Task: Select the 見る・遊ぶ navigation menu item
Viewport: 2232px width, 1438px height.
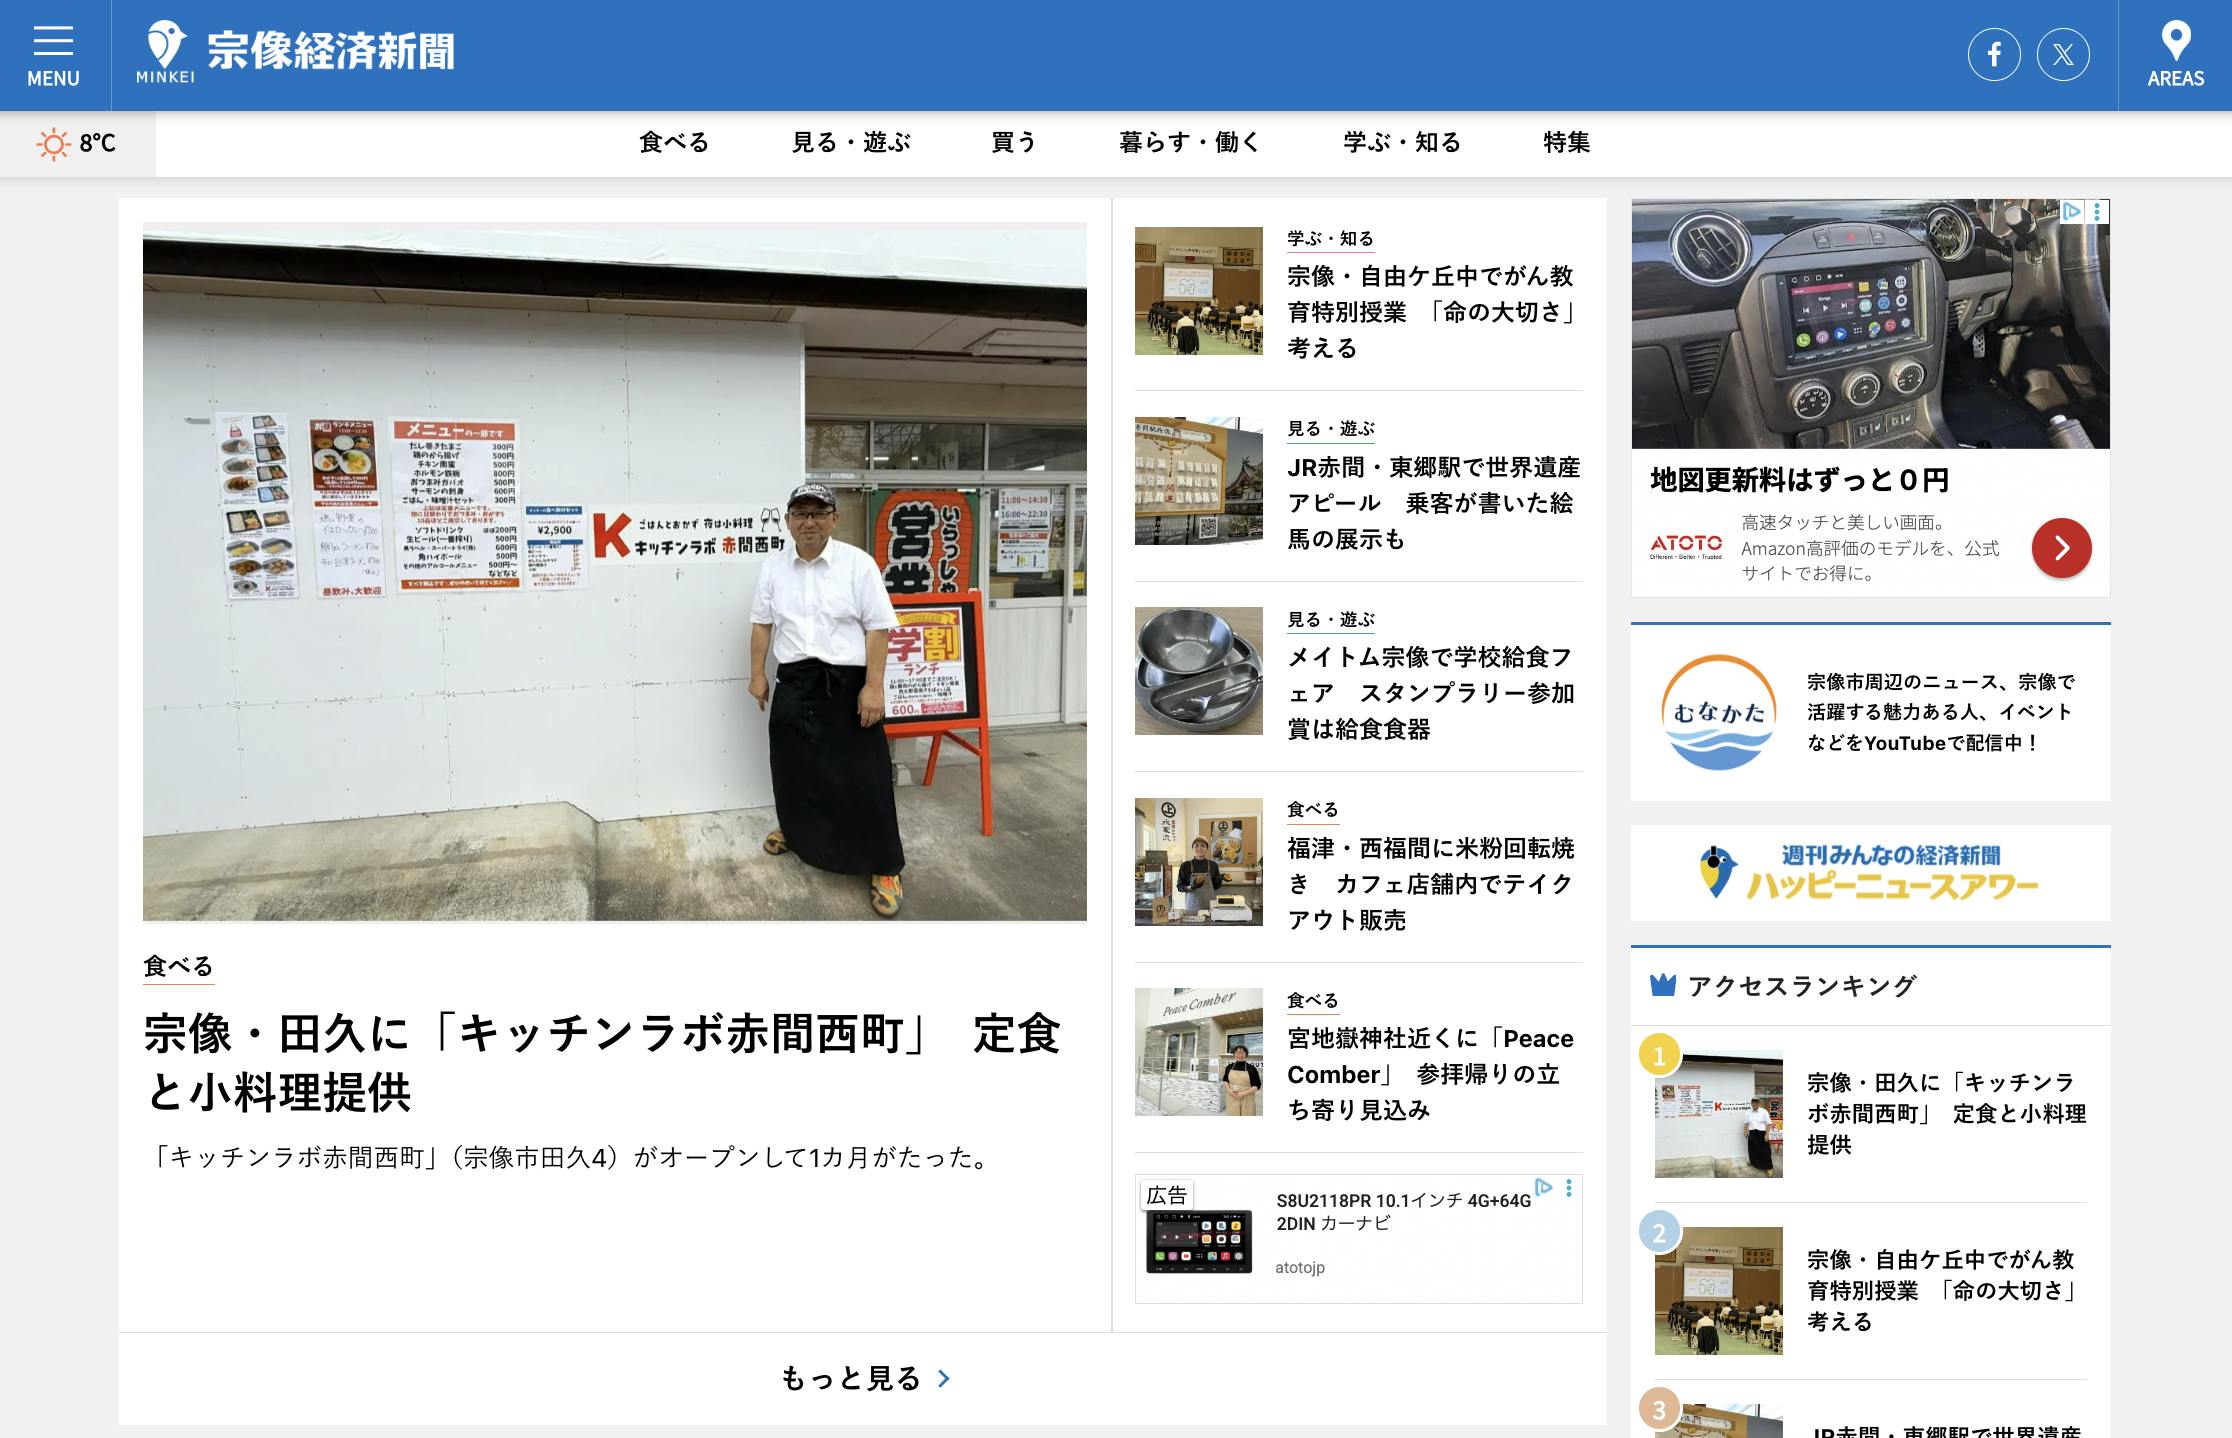Action: 851,143
